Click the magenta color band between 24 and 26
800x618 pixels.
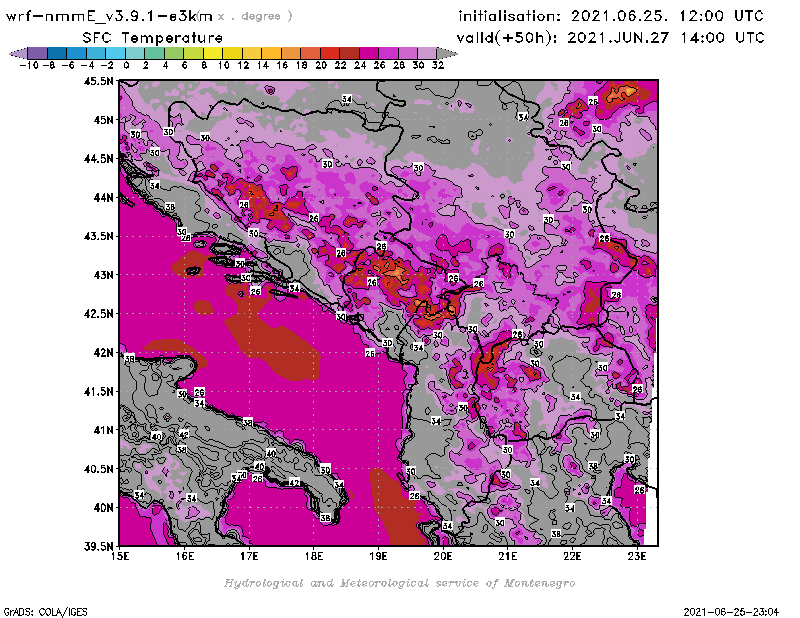(370, 53)
